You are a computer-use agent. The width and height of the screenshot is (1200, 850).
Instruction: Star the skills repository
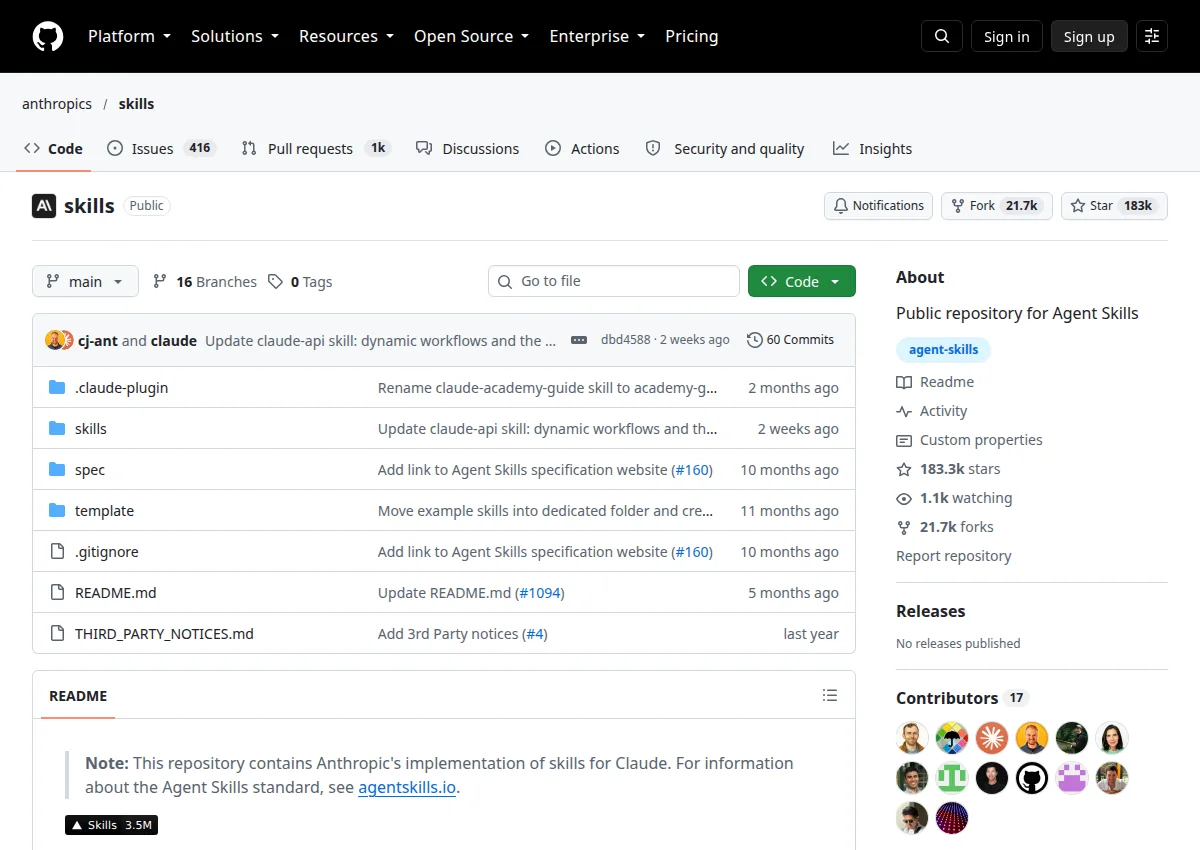pos(1114,206)
